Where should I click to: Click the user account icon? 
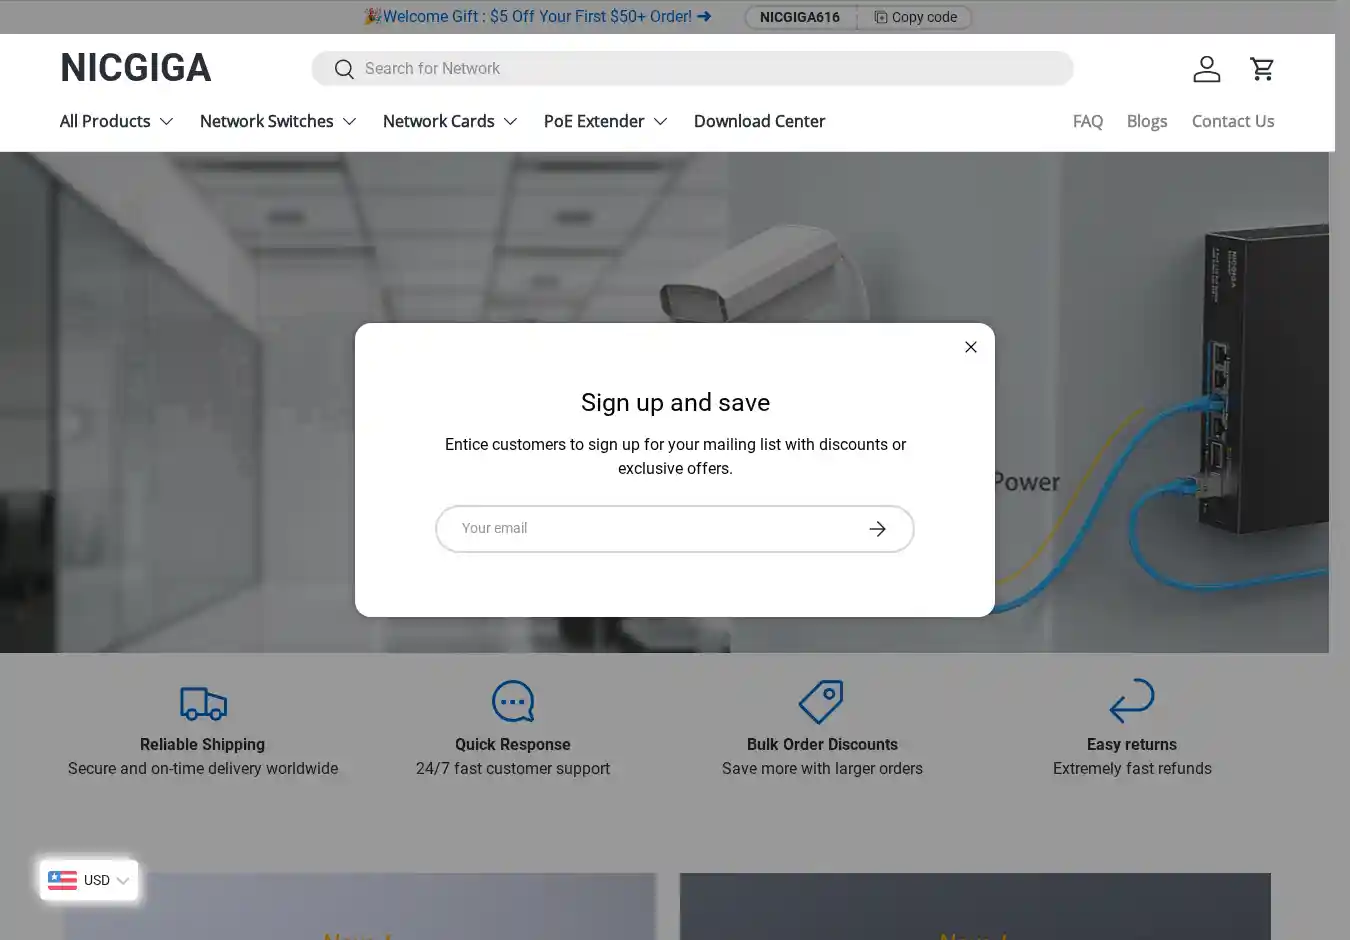(1206, 69)
